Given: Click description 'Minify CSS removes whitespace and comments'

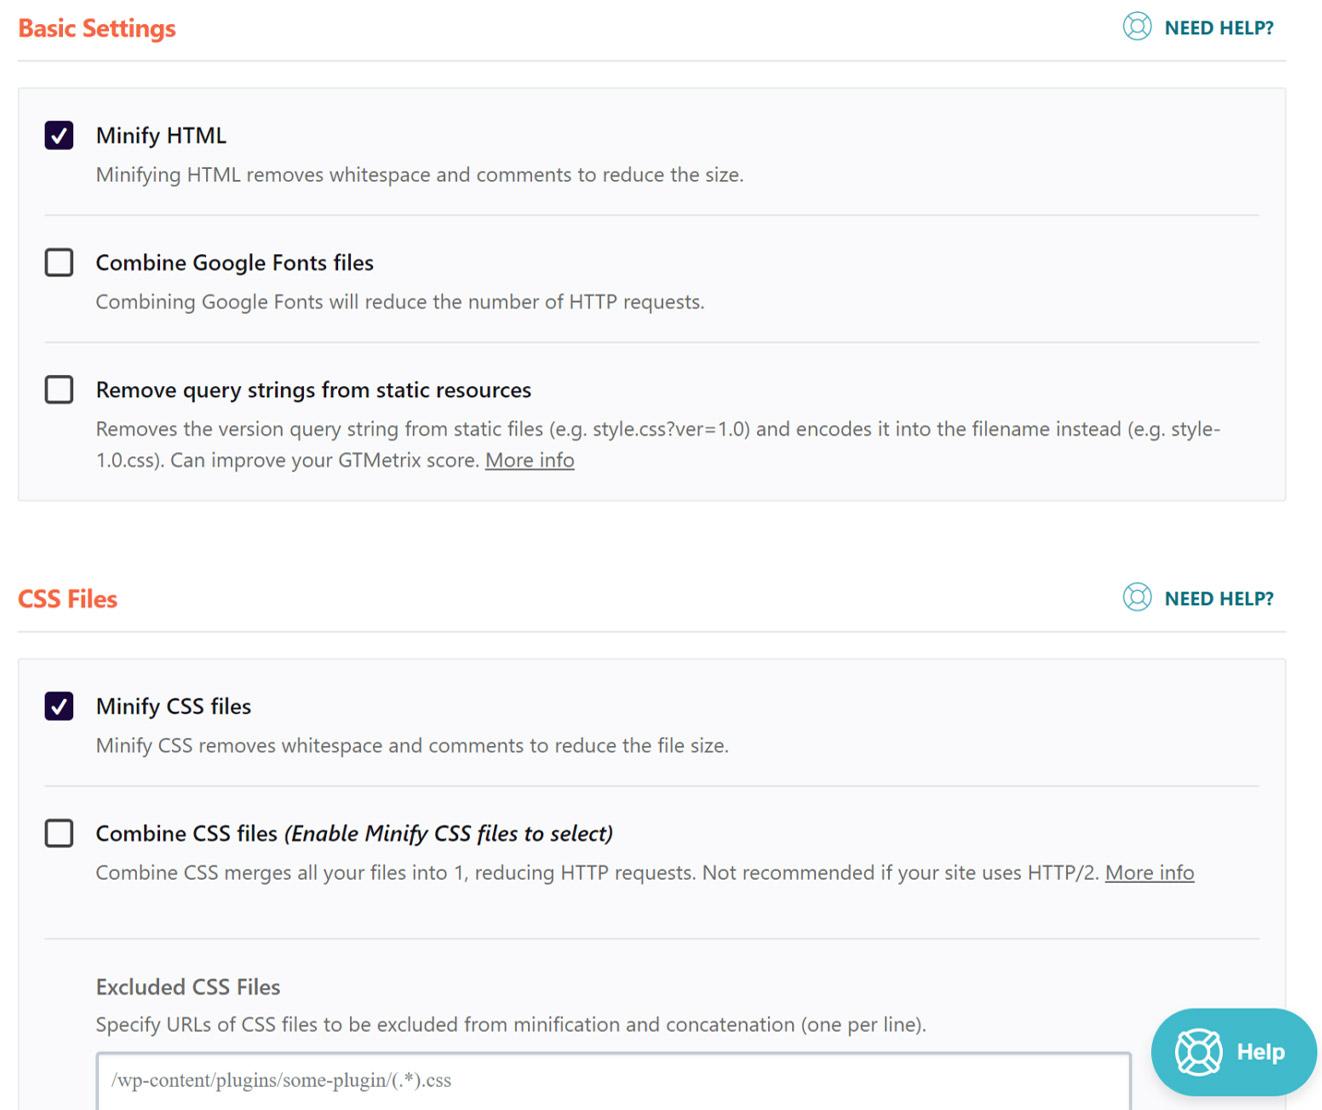Looking at the screenshot, I should (x=412, y=746).
